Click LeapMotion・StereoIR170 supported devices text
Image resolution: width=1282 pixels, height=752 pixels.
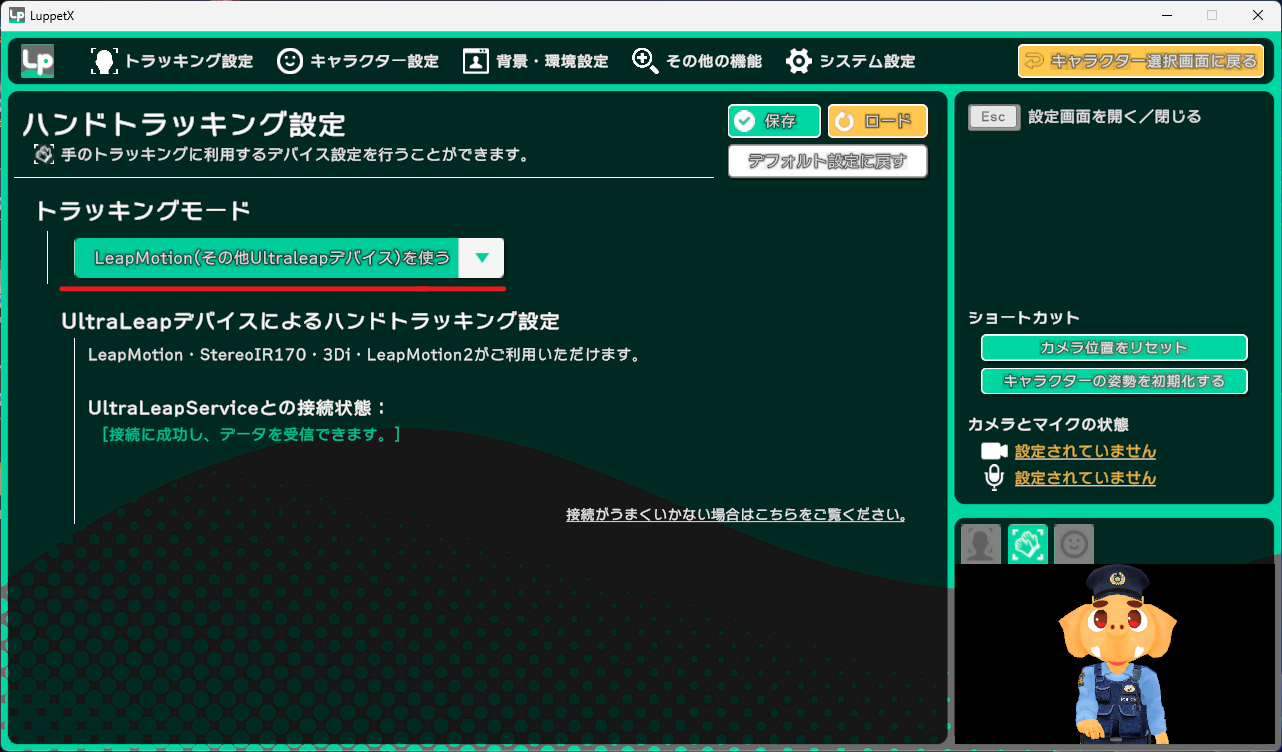point(364,355)
